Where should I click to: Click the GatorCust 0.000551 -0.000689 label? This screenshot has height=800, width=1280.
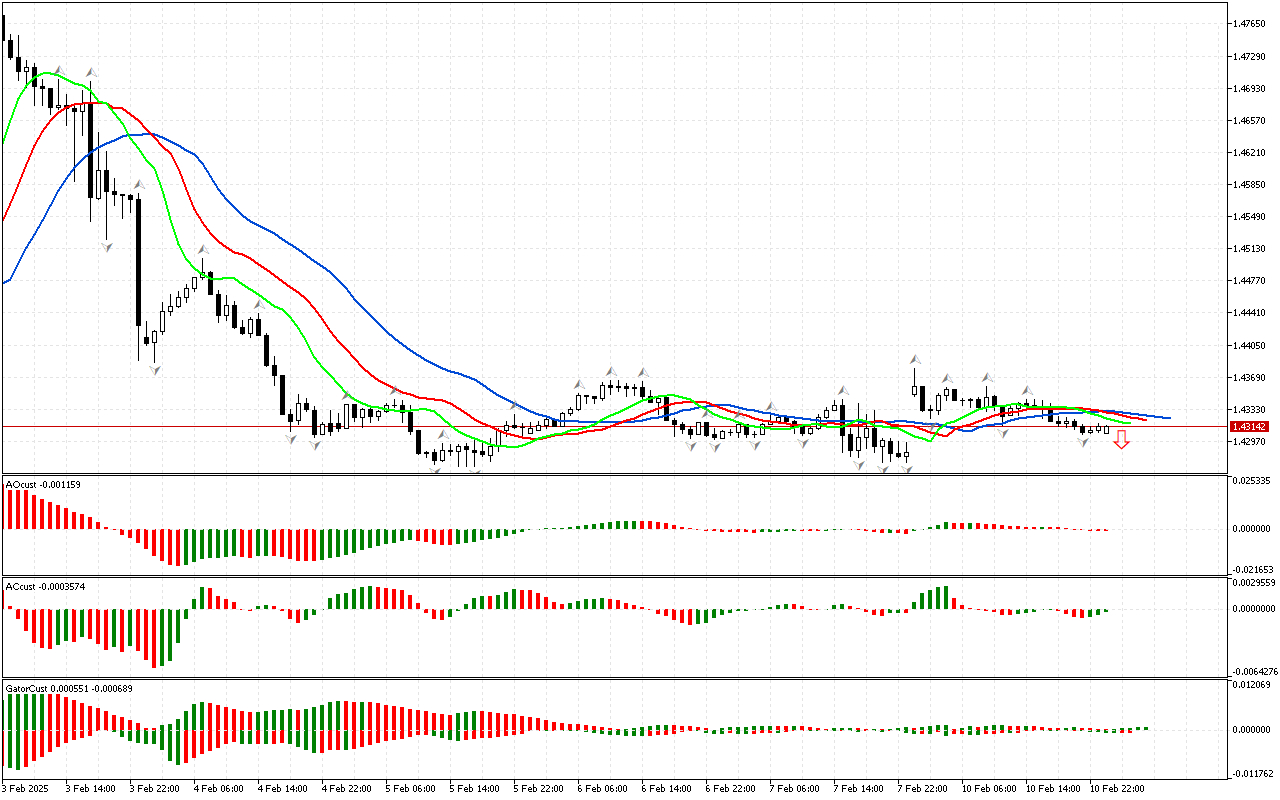[69, 688]
